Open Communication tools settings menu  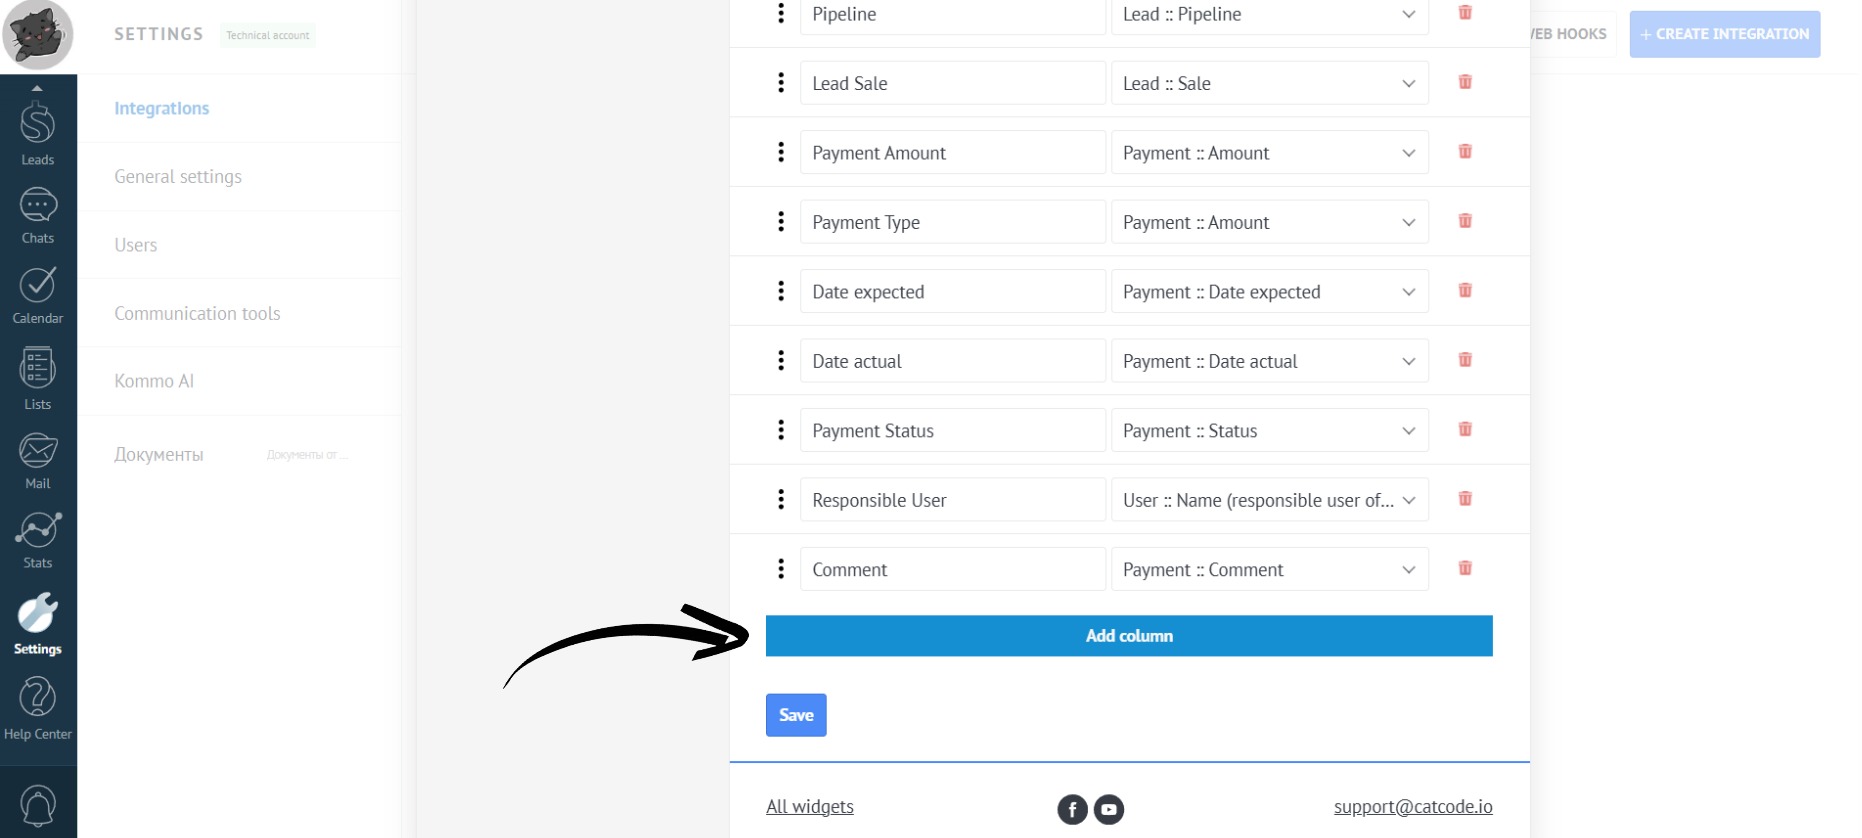[x=197, y=314]
